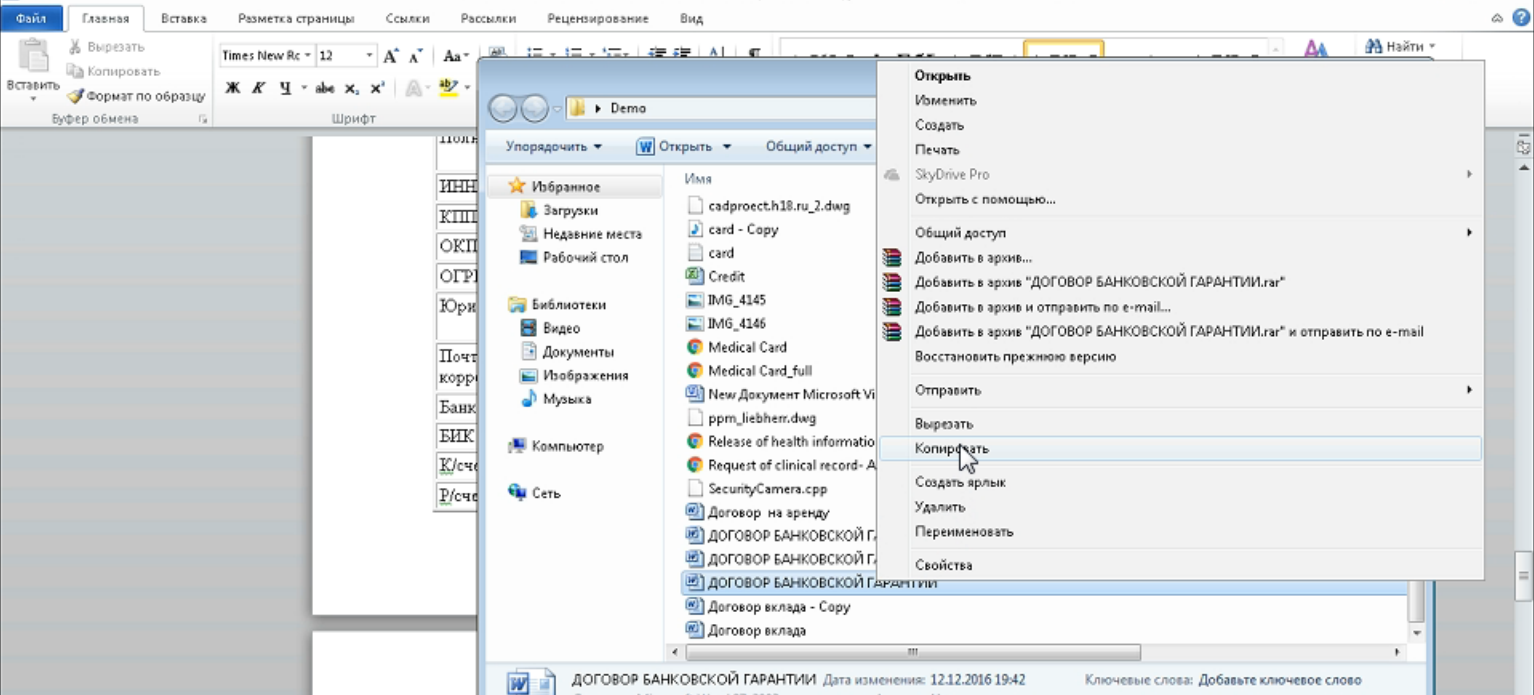1534x695 pixels.
Task: Click Explorer Back navigation arrow
Action: coord(503,107)
